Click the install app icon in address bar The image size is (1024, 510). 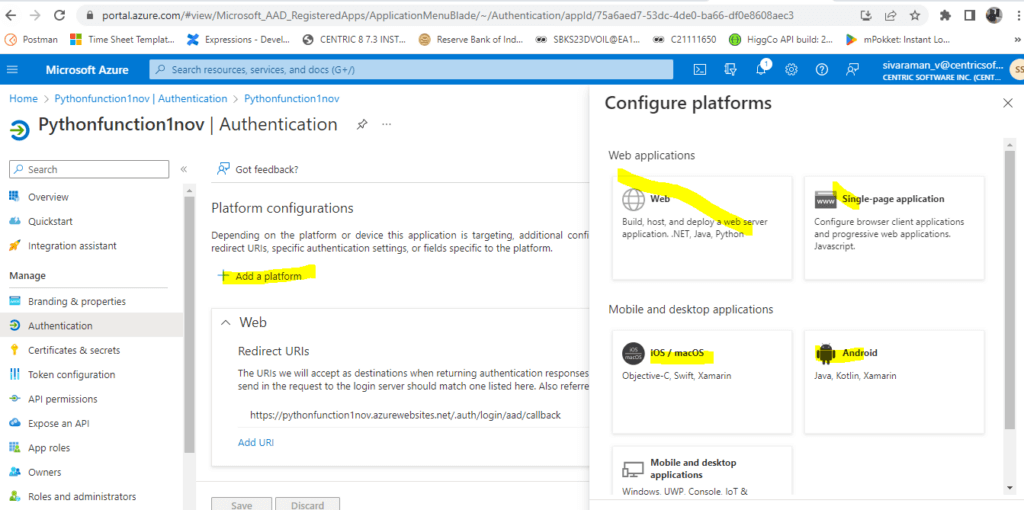pyautogui.click(x=867, y=15)
